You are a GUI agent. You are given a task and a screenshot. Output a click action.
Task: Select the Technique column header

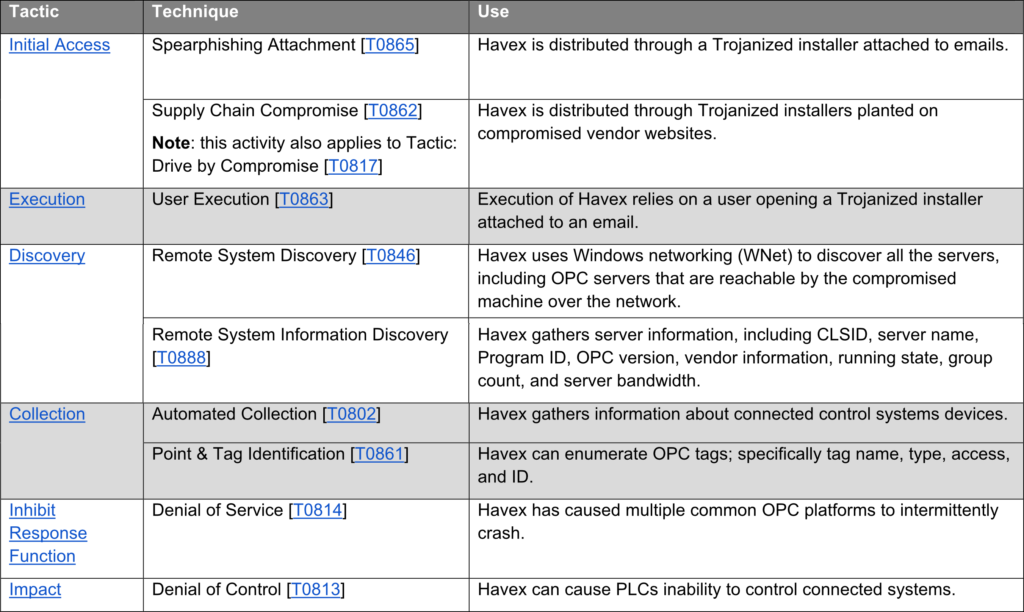(306, 16)
